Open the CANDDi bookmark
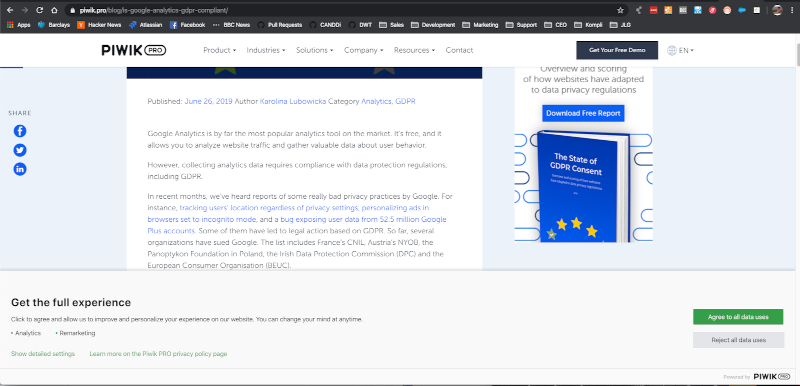800x386 pixels. click(x=326, y=24)
